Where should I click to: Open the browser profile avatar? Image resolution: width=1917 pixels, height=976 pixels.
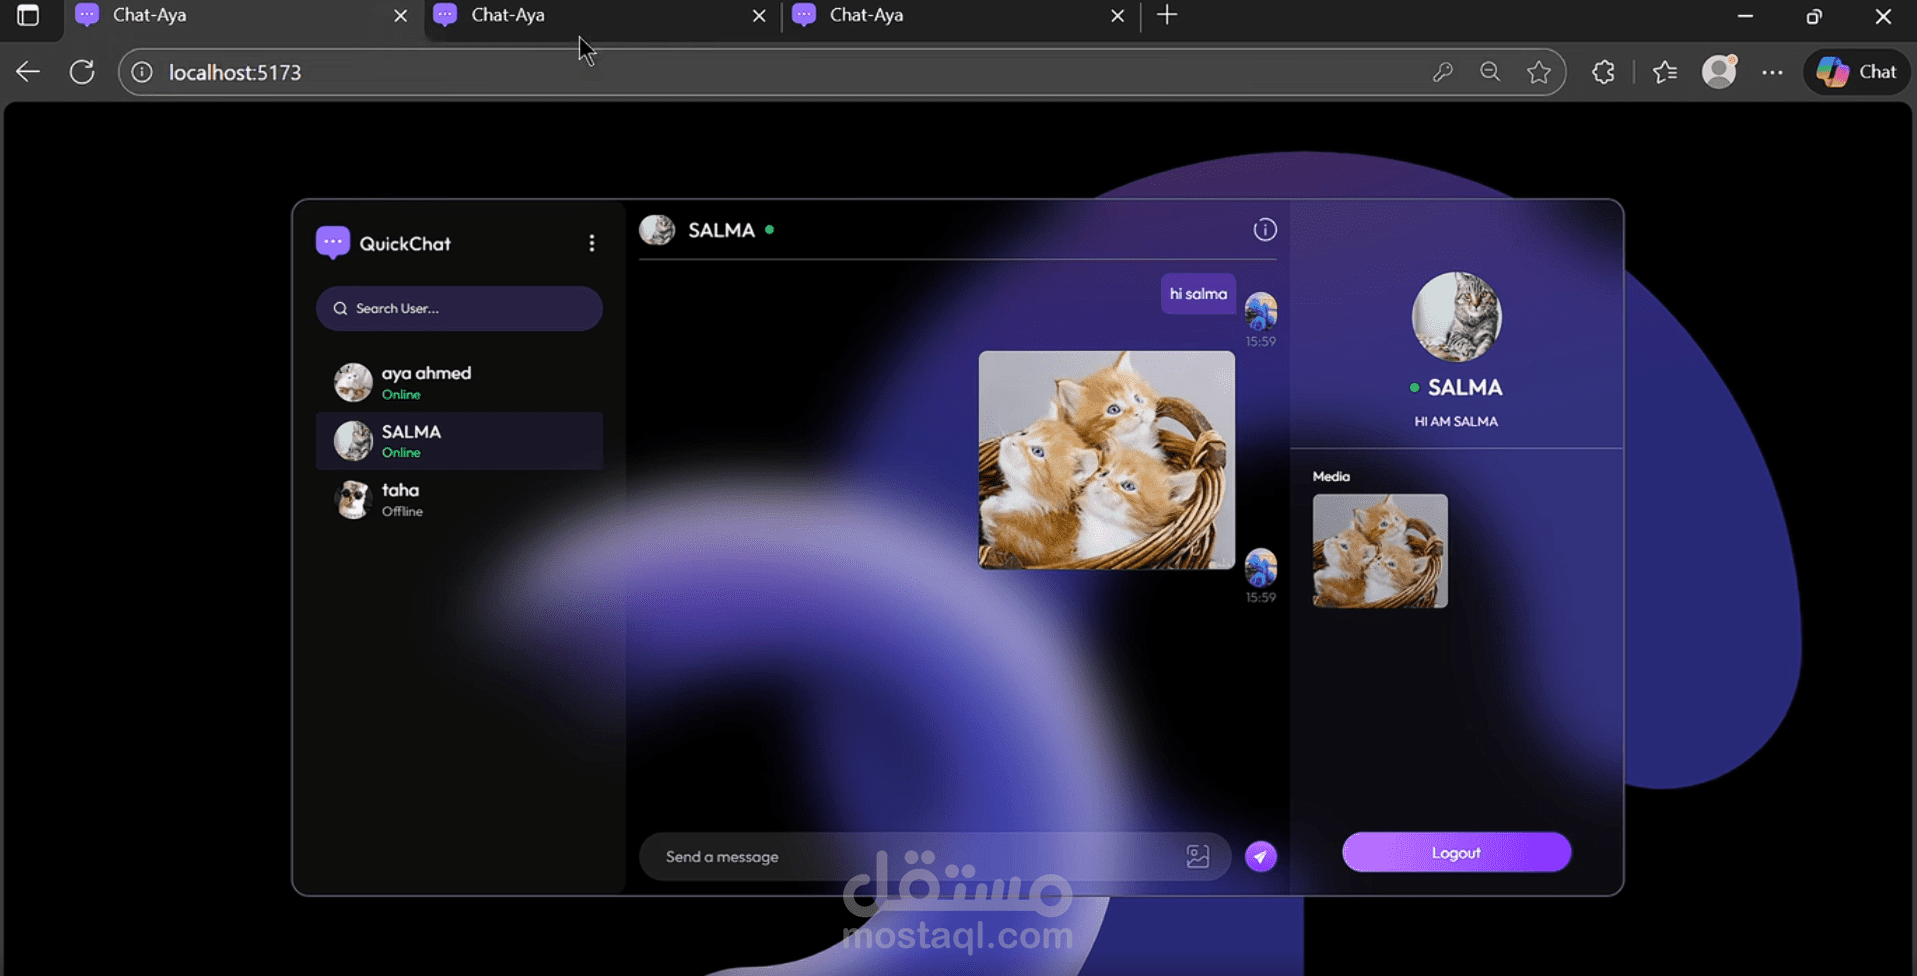[x=1719, y=72]
